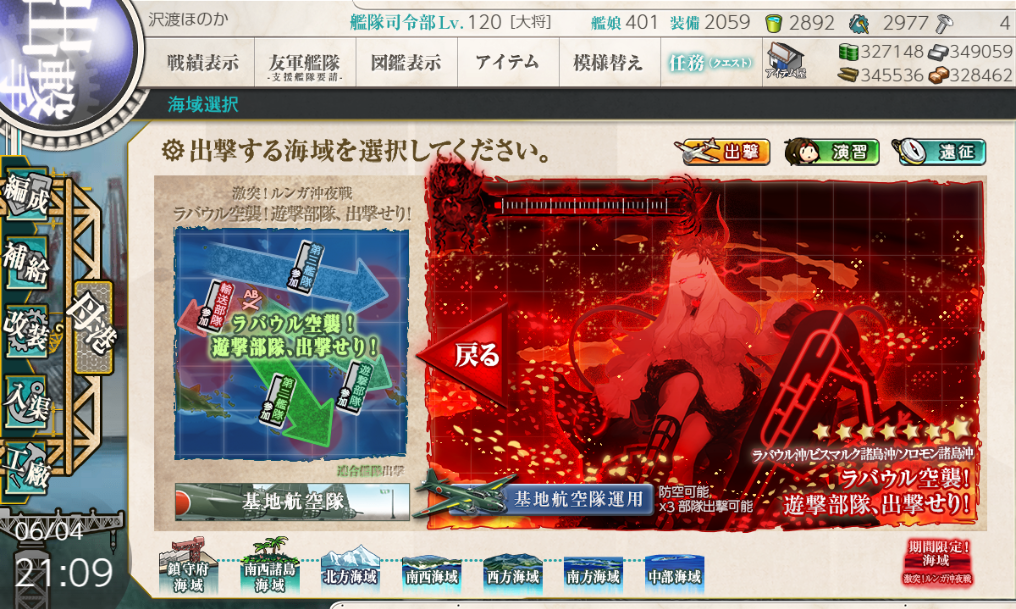Choose the 中部海域 world icon

pyautogui.click(x=674, y=571)
